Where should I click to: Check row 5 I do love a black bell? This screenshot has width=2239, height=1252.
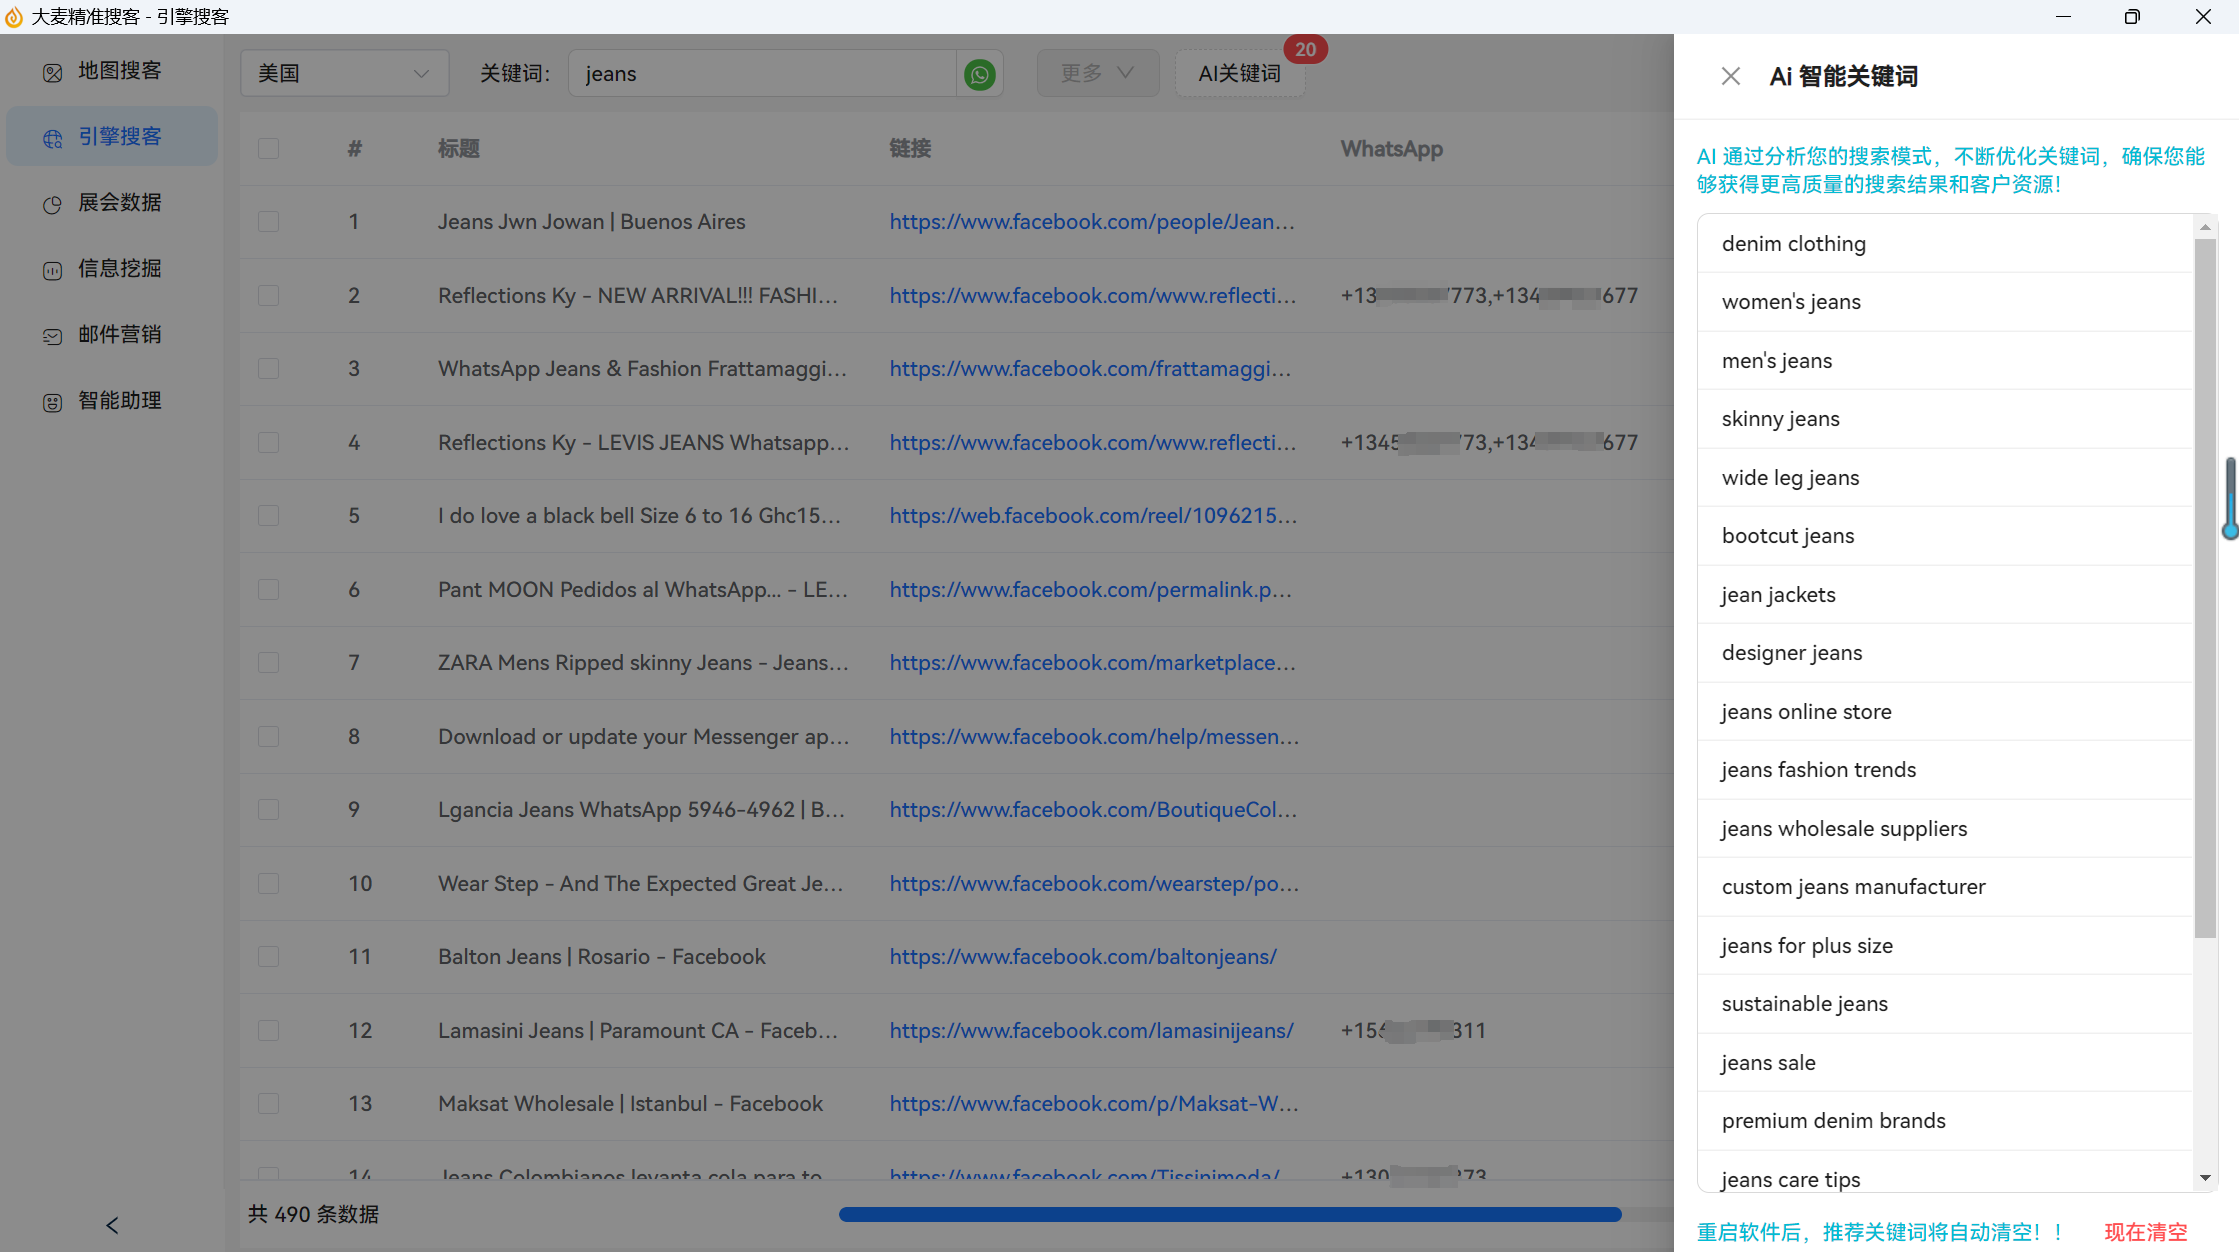[x=268, y=516]
